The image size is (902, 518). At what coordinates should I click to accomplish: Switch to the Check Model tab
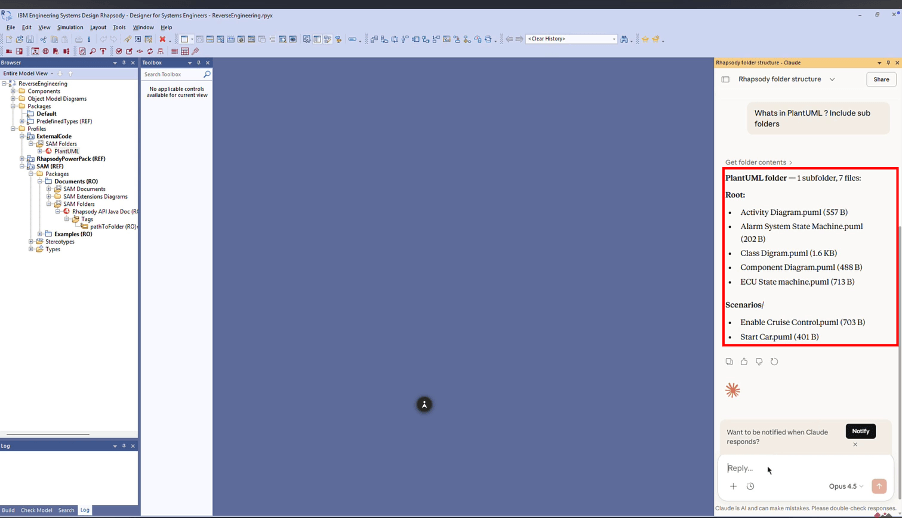pyautogui.click(x=36, y=510)
